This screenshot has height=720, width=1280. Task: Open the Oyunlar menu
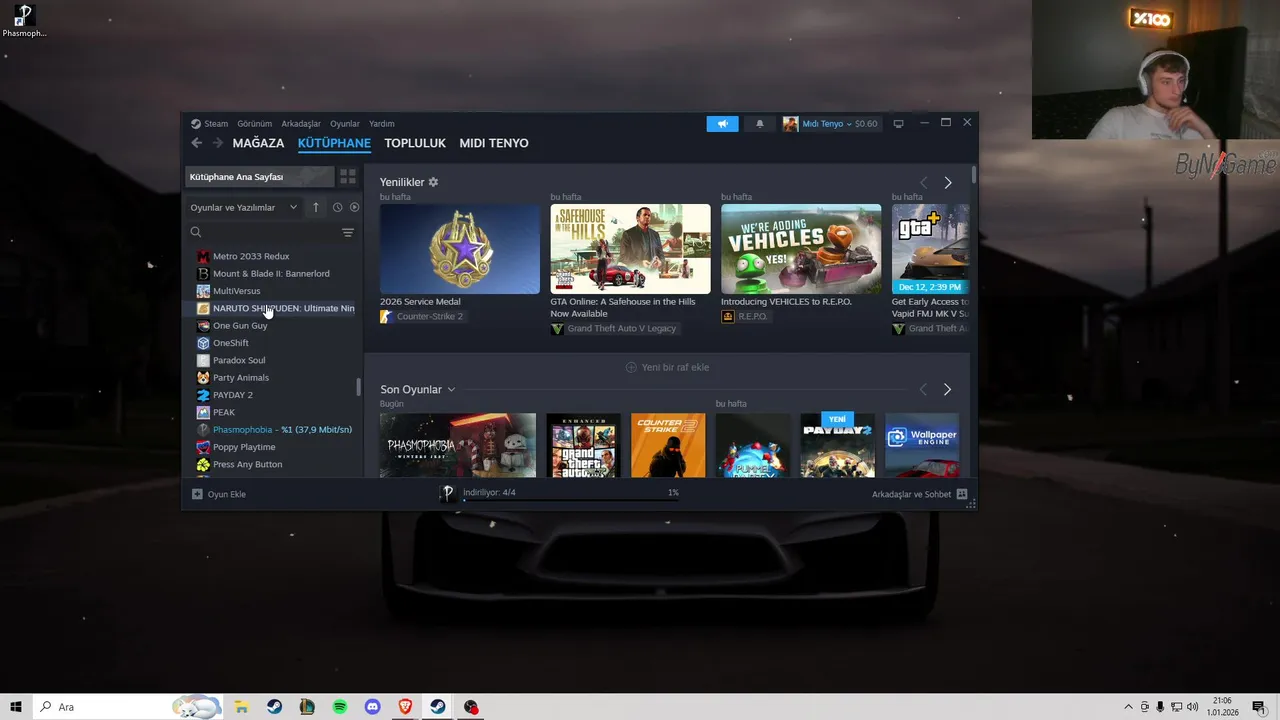pyautogui.click(x=345, y=124)
